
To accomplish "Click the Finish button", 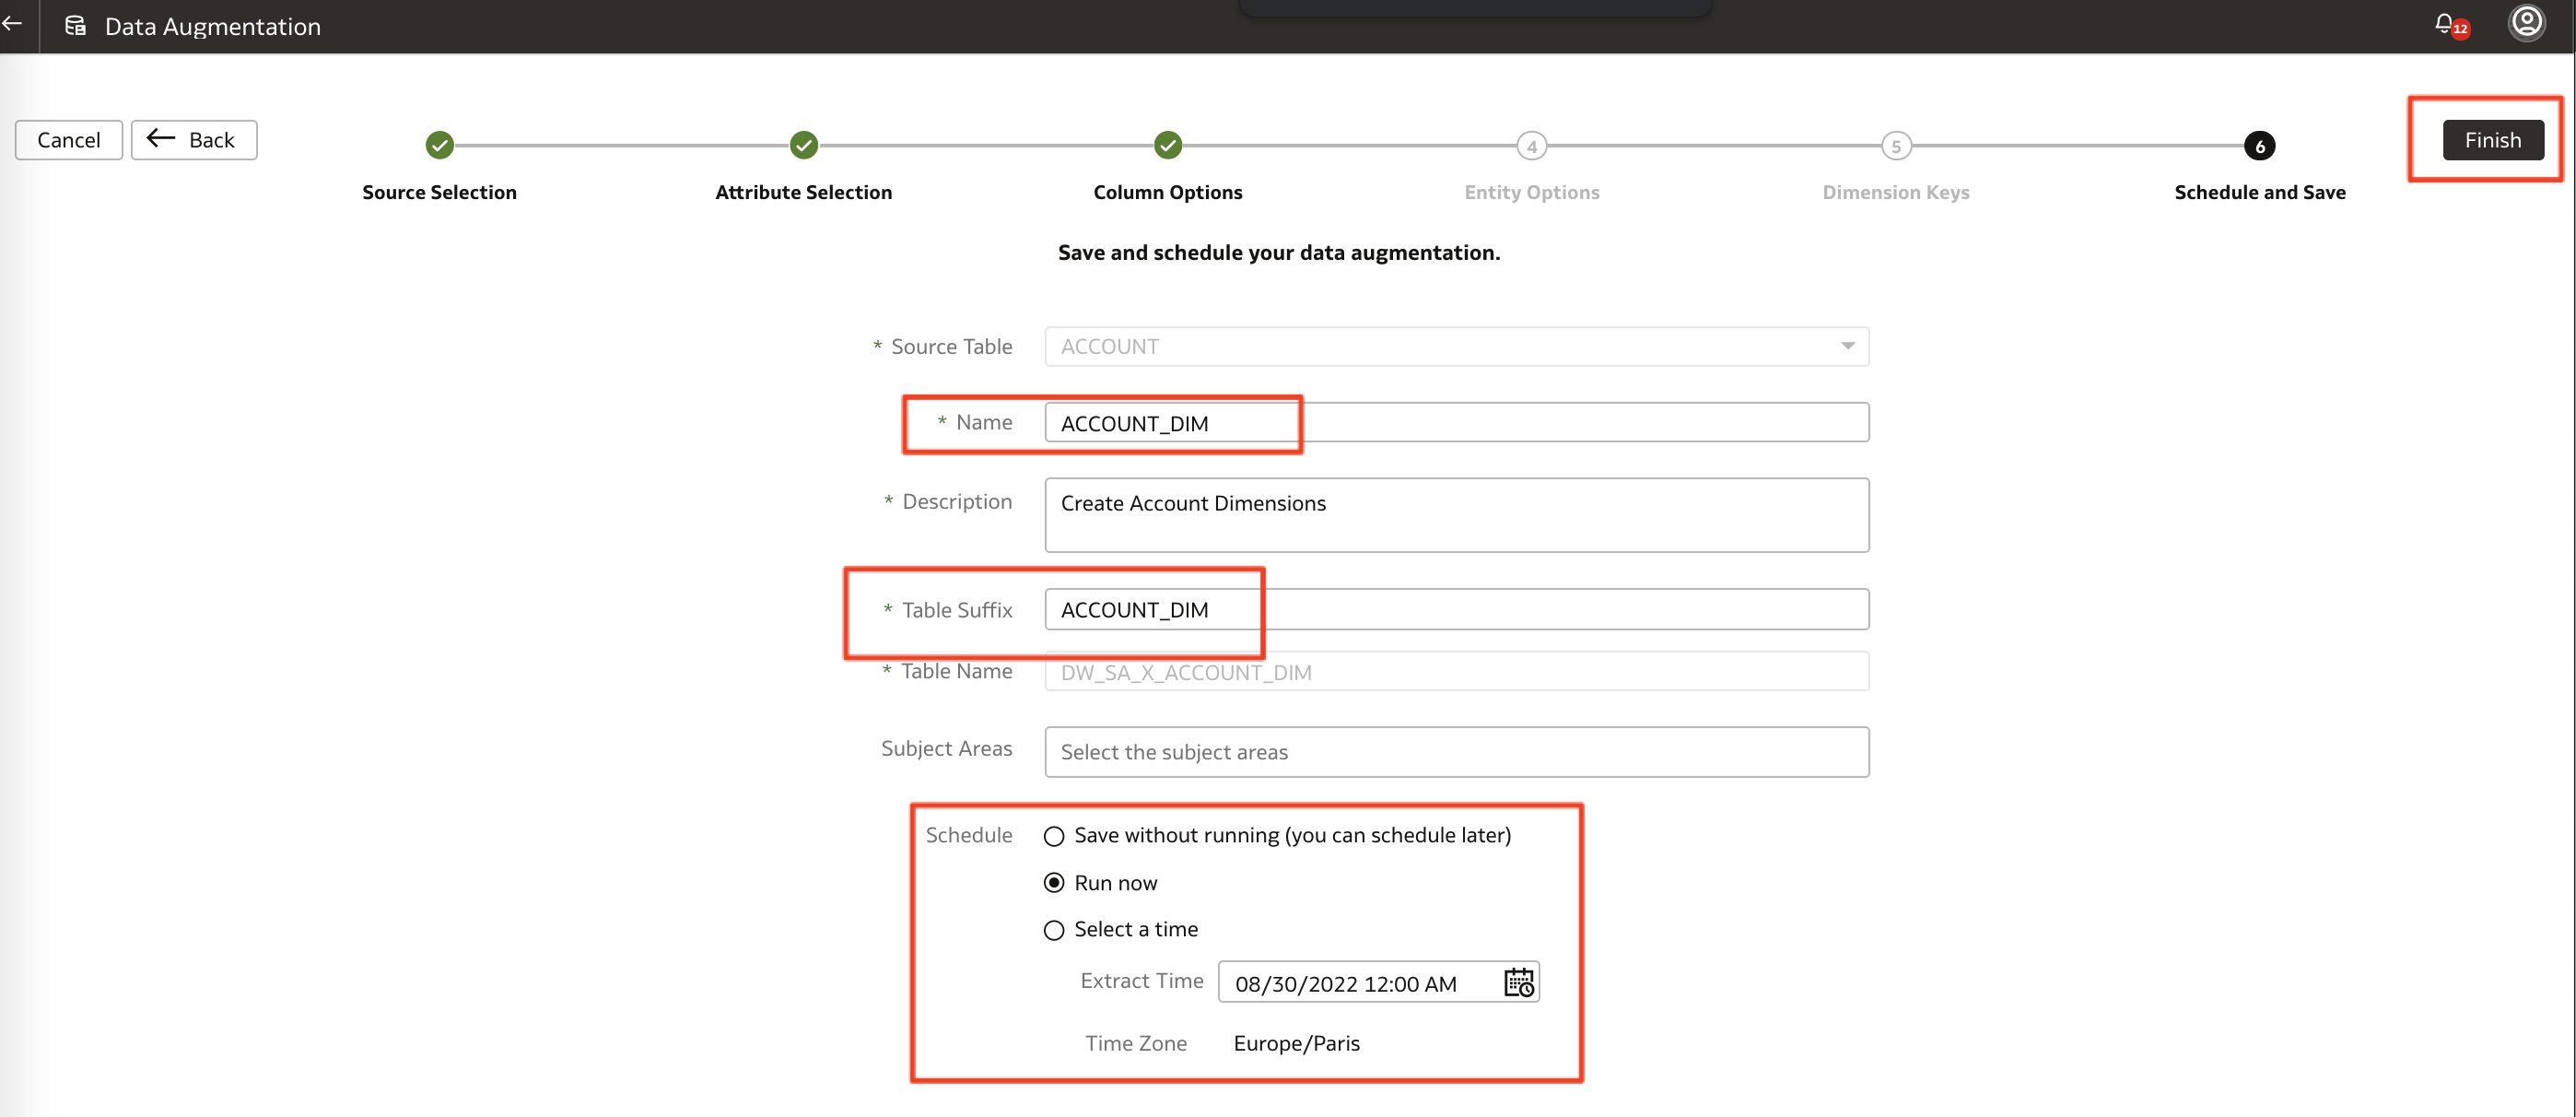I will tap(2493, 139).
